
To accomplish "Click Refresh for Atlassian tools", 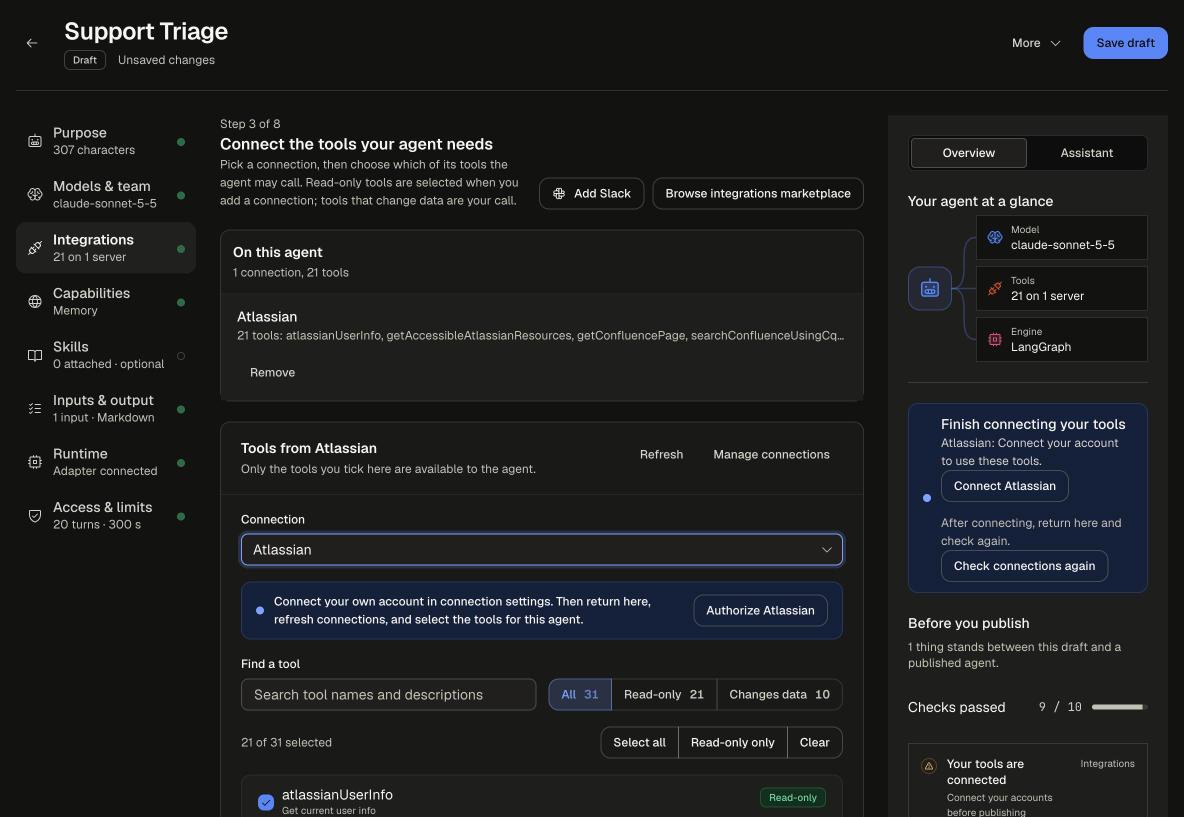I will click(x=661, y=455).
